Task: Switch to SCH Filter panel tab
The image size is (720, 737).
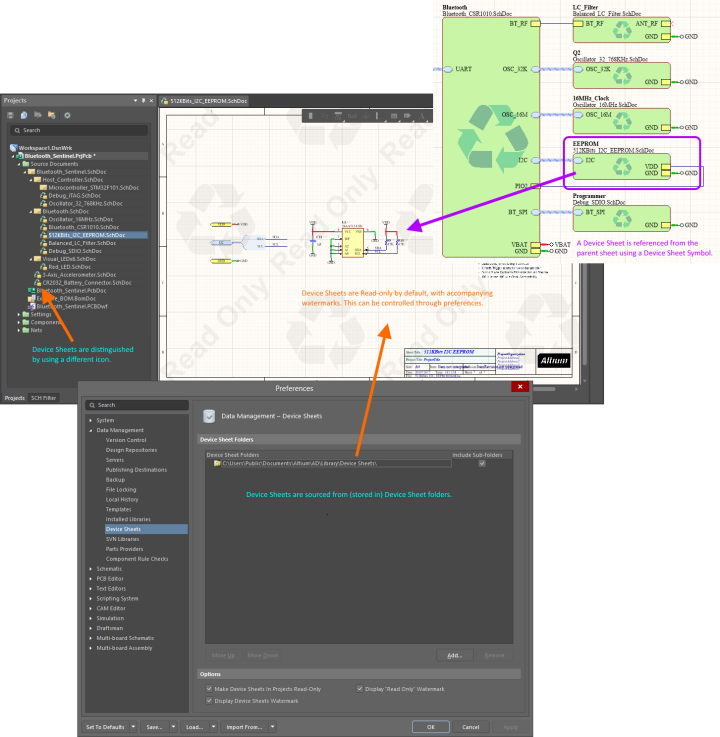Action: (43, 398)
